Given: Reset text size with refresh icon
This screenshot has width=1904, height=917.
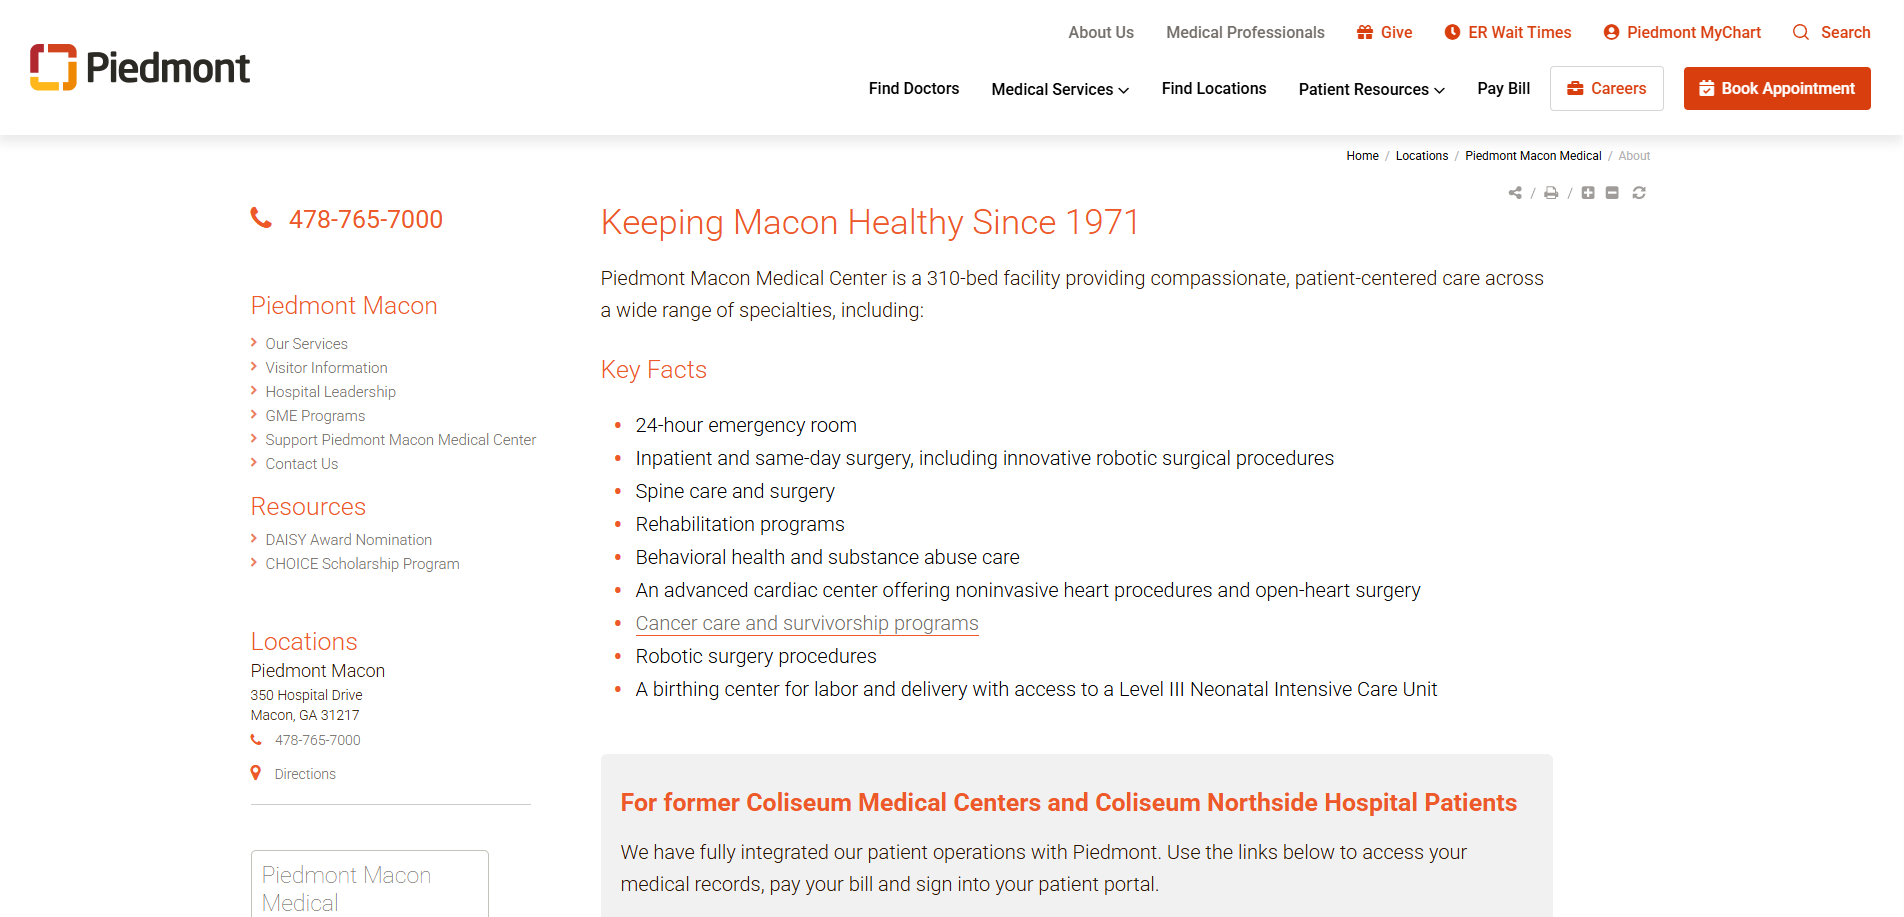Looking at the screenshot, I should (1639, 193).
